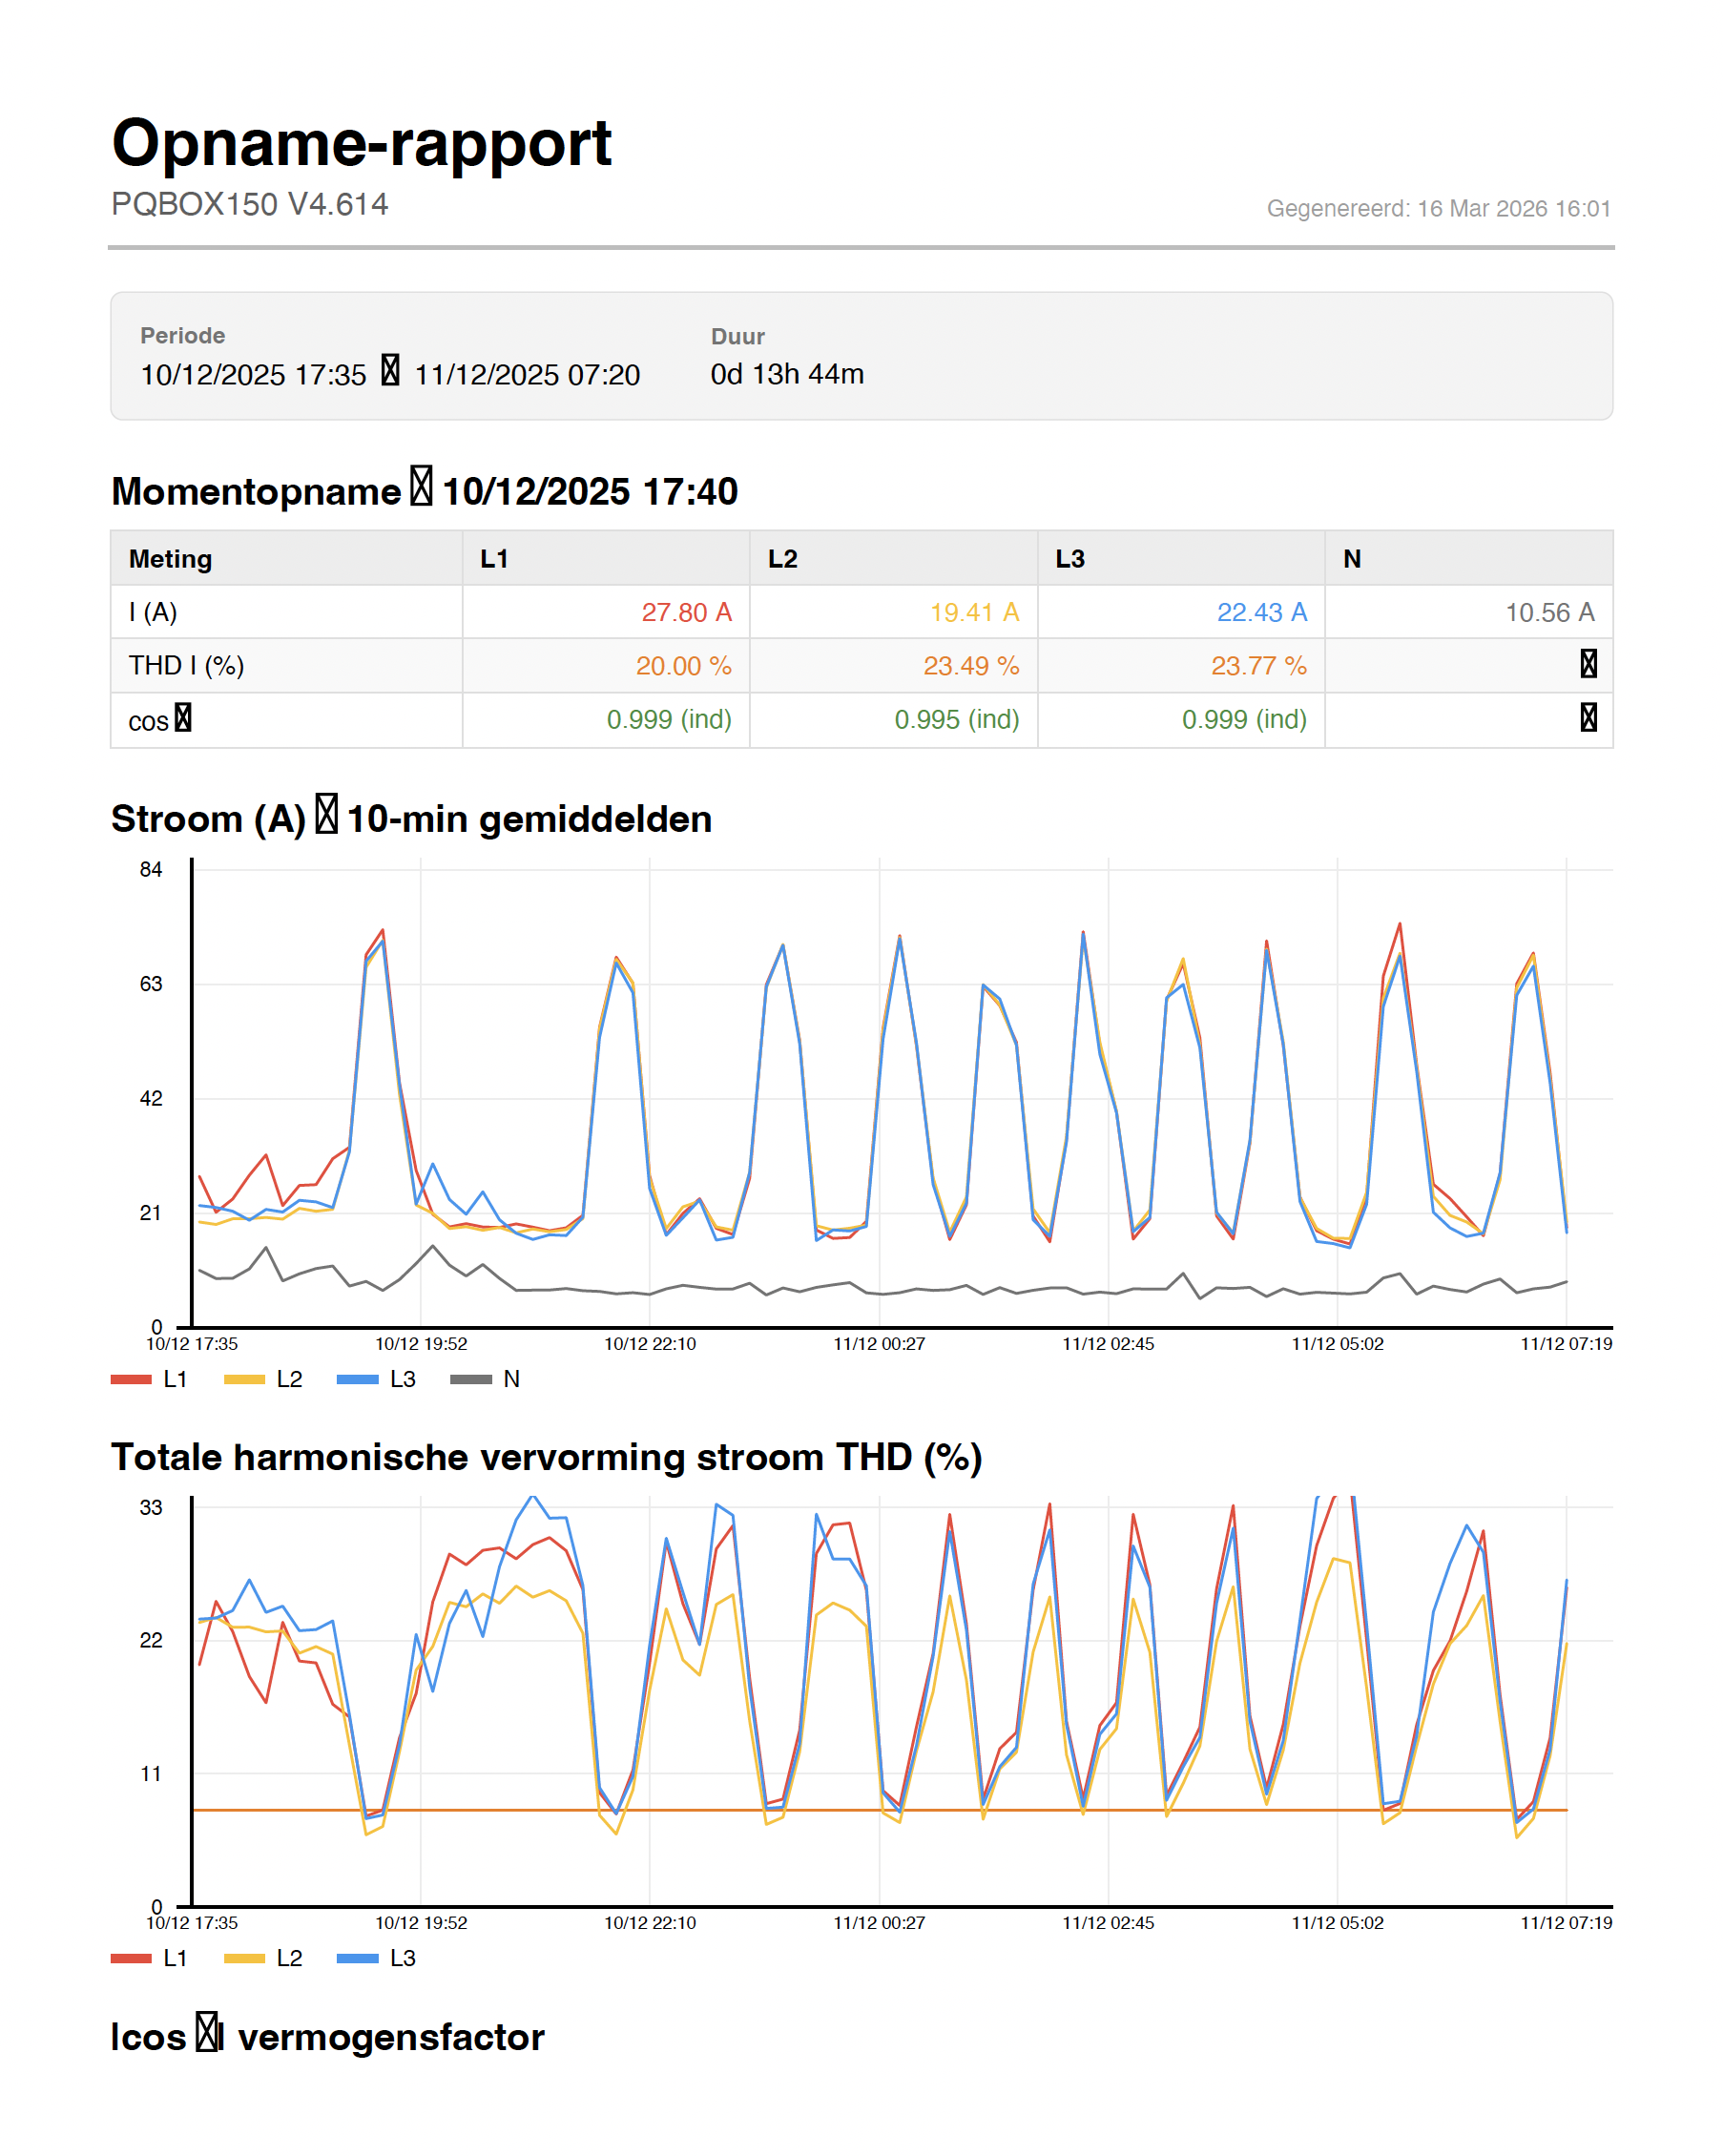
Task: Select the red L1 legend swatch under the THD chart
Action: 131,1958
